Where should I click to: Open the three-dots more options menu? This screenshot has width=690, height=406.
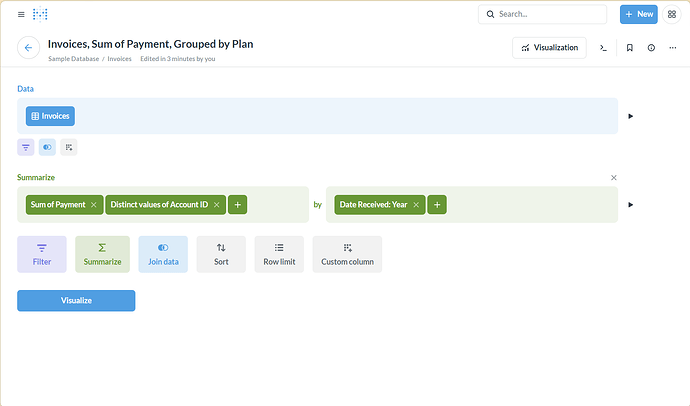672,48
